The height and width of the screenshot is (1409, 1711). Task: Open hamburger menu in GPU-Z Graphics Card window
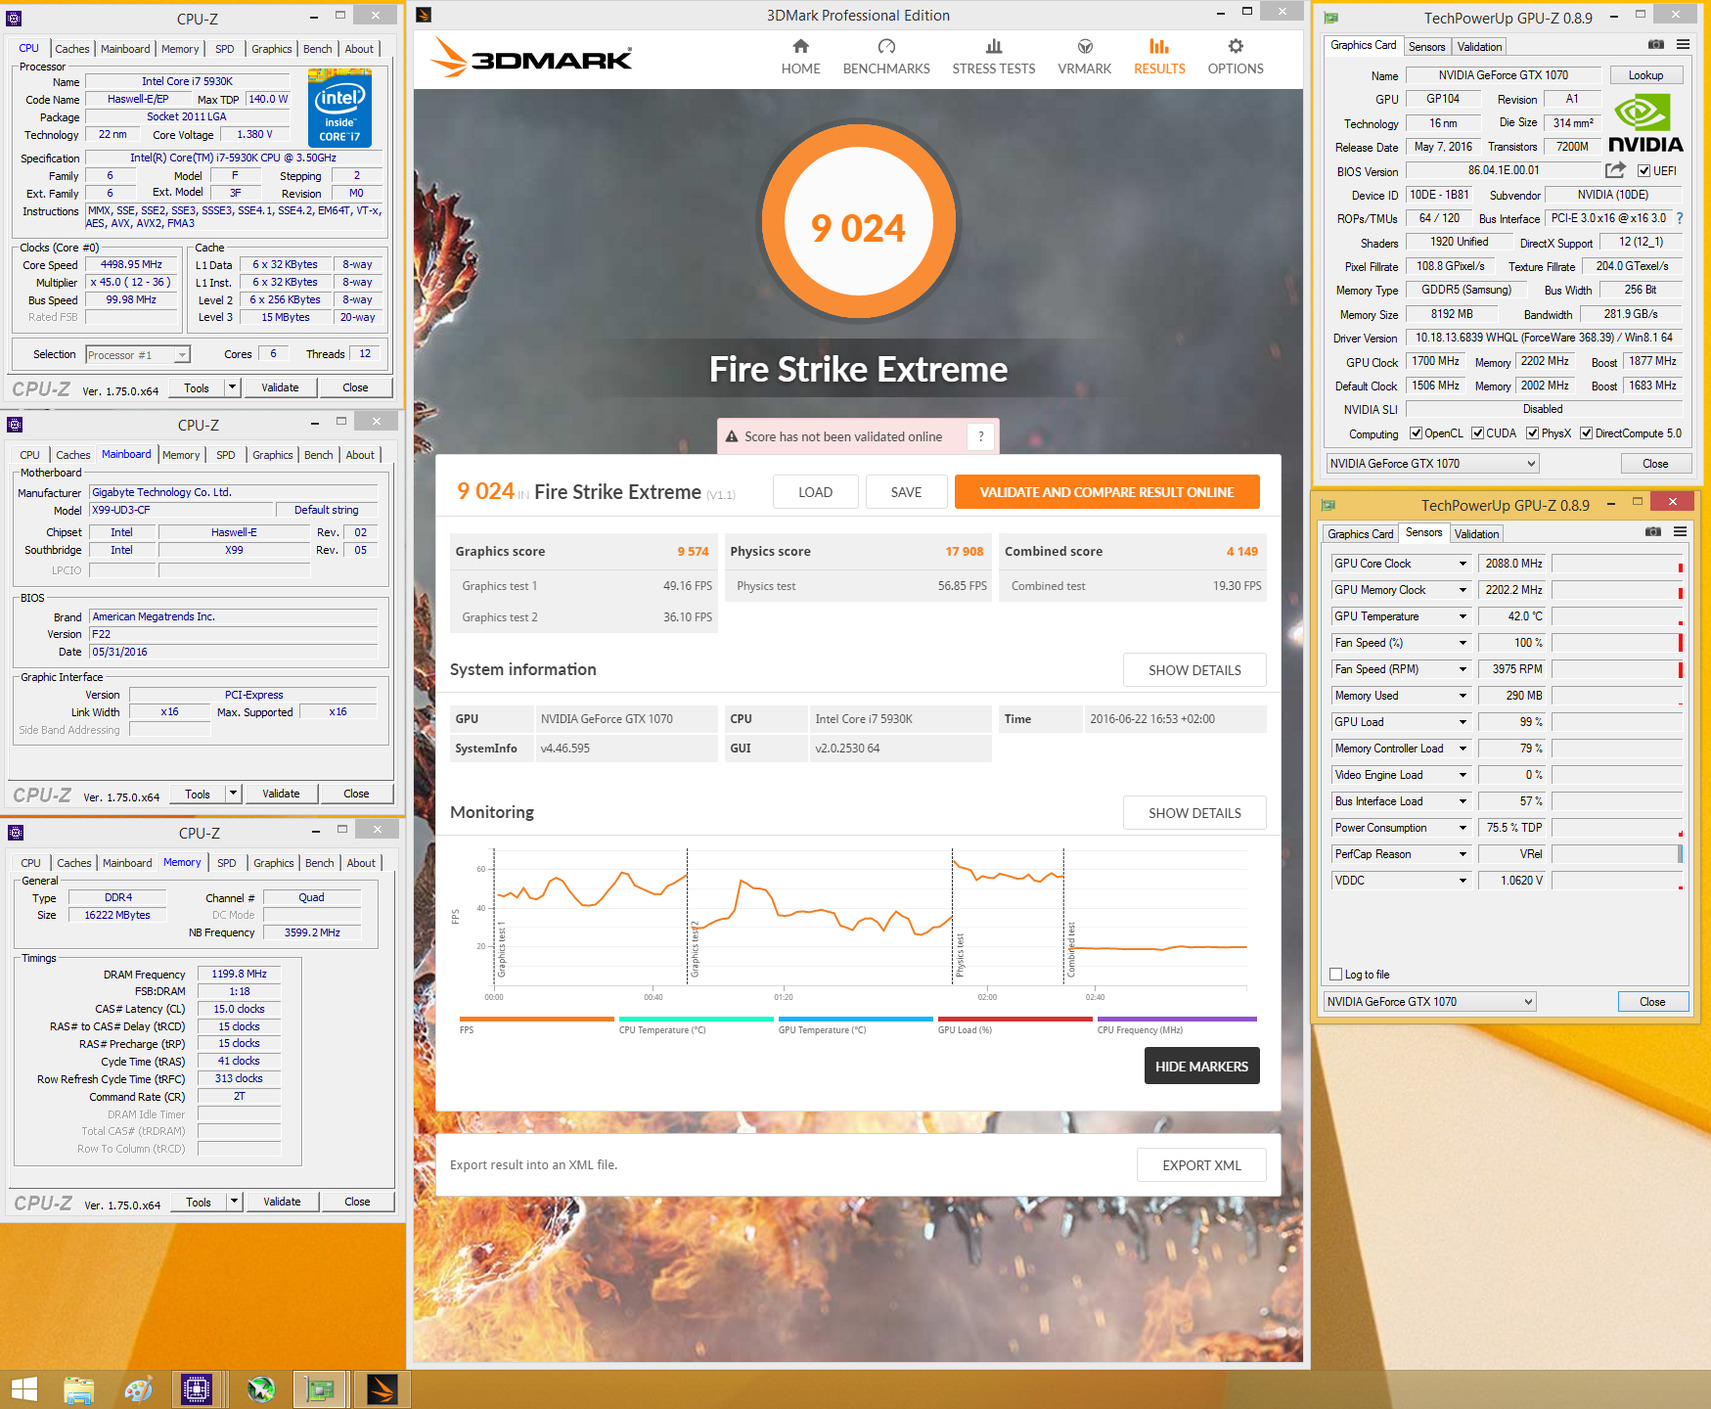1683,45
